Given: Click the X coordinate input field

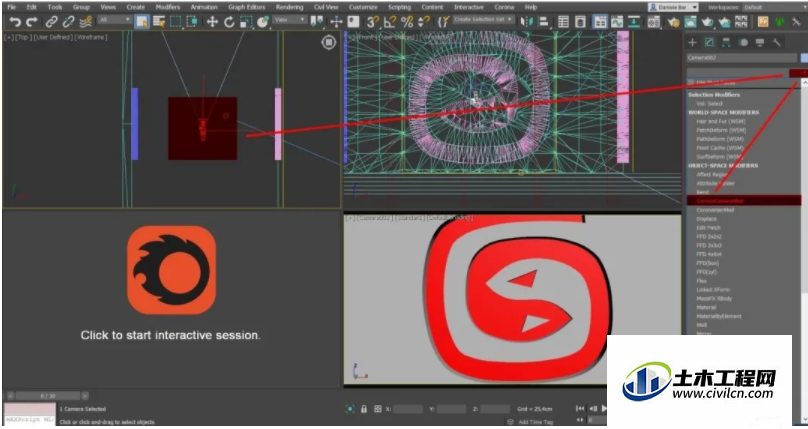Looking at the screenshot, I should point(408,409).
